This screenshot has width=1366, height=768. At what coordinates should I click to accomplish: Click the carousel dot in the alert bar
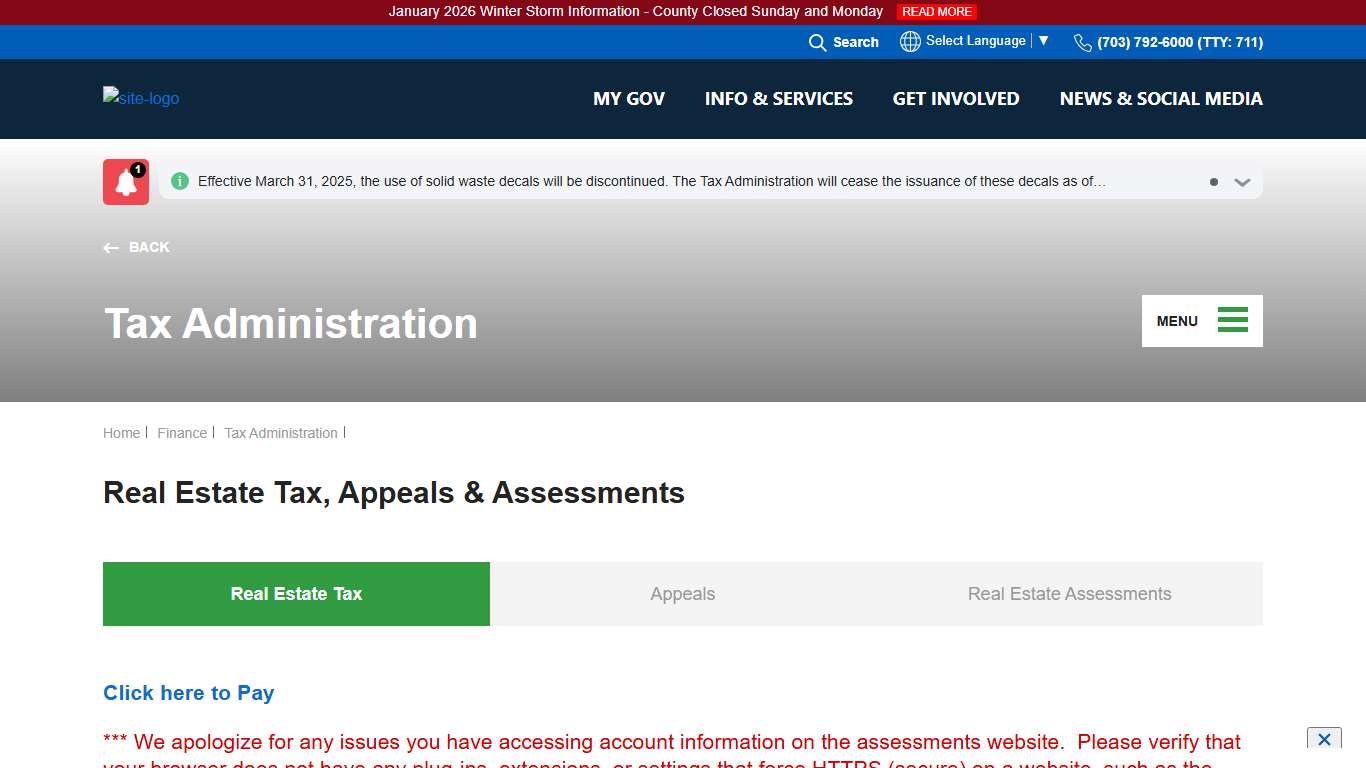pyautogui.click(x=1213, y=182)
